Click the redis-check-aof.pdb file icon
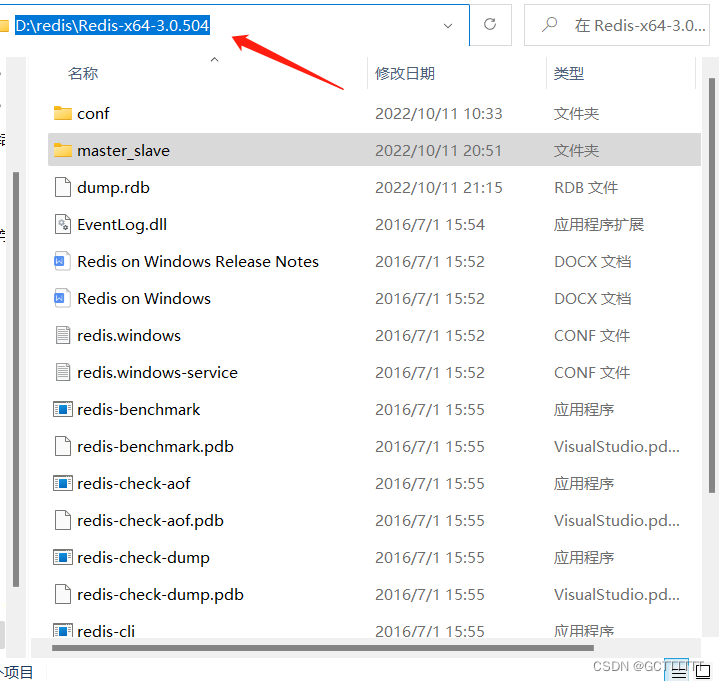Viewport: 719px width, 681px height. (x=62, y=520)
